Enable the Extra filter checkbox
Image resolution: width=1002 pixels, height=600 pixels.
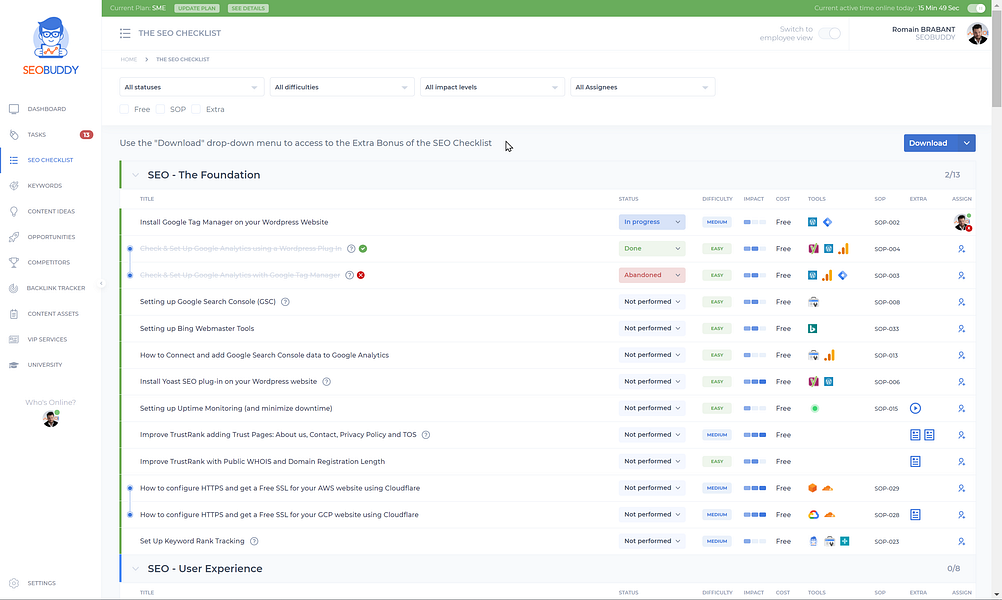coord(198,109)
